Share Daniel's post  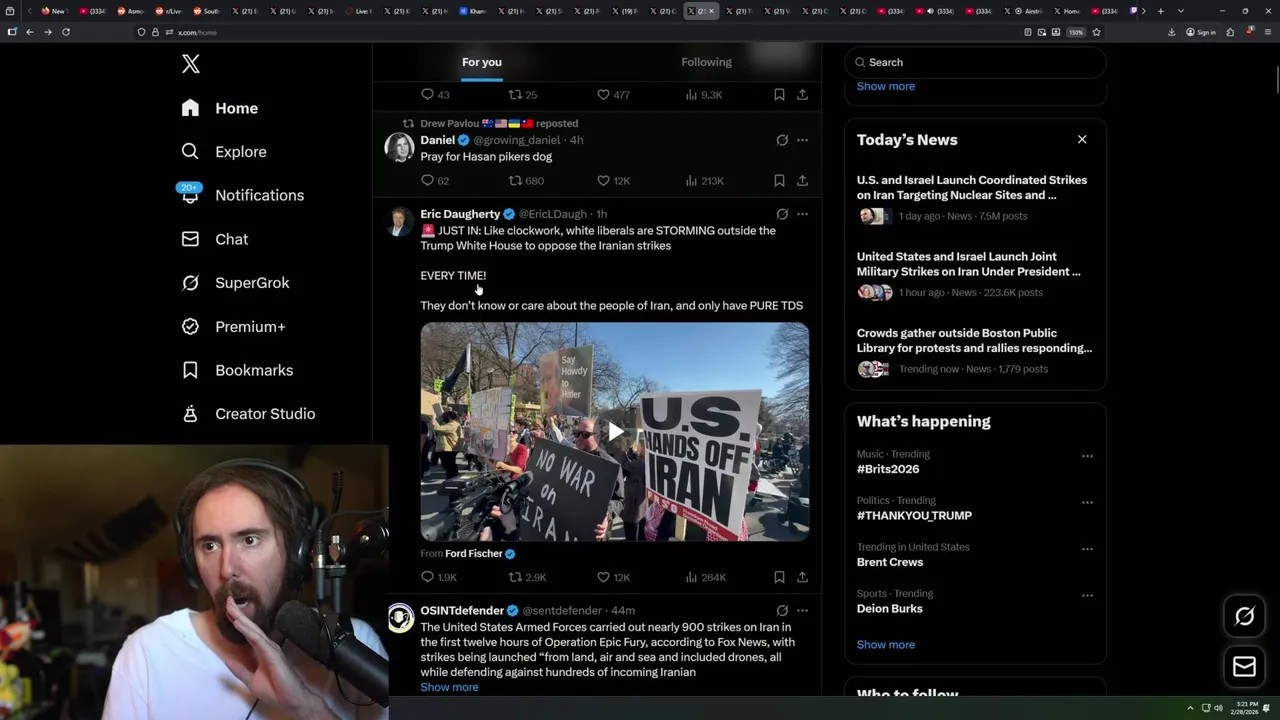click(x=802, y=181)
